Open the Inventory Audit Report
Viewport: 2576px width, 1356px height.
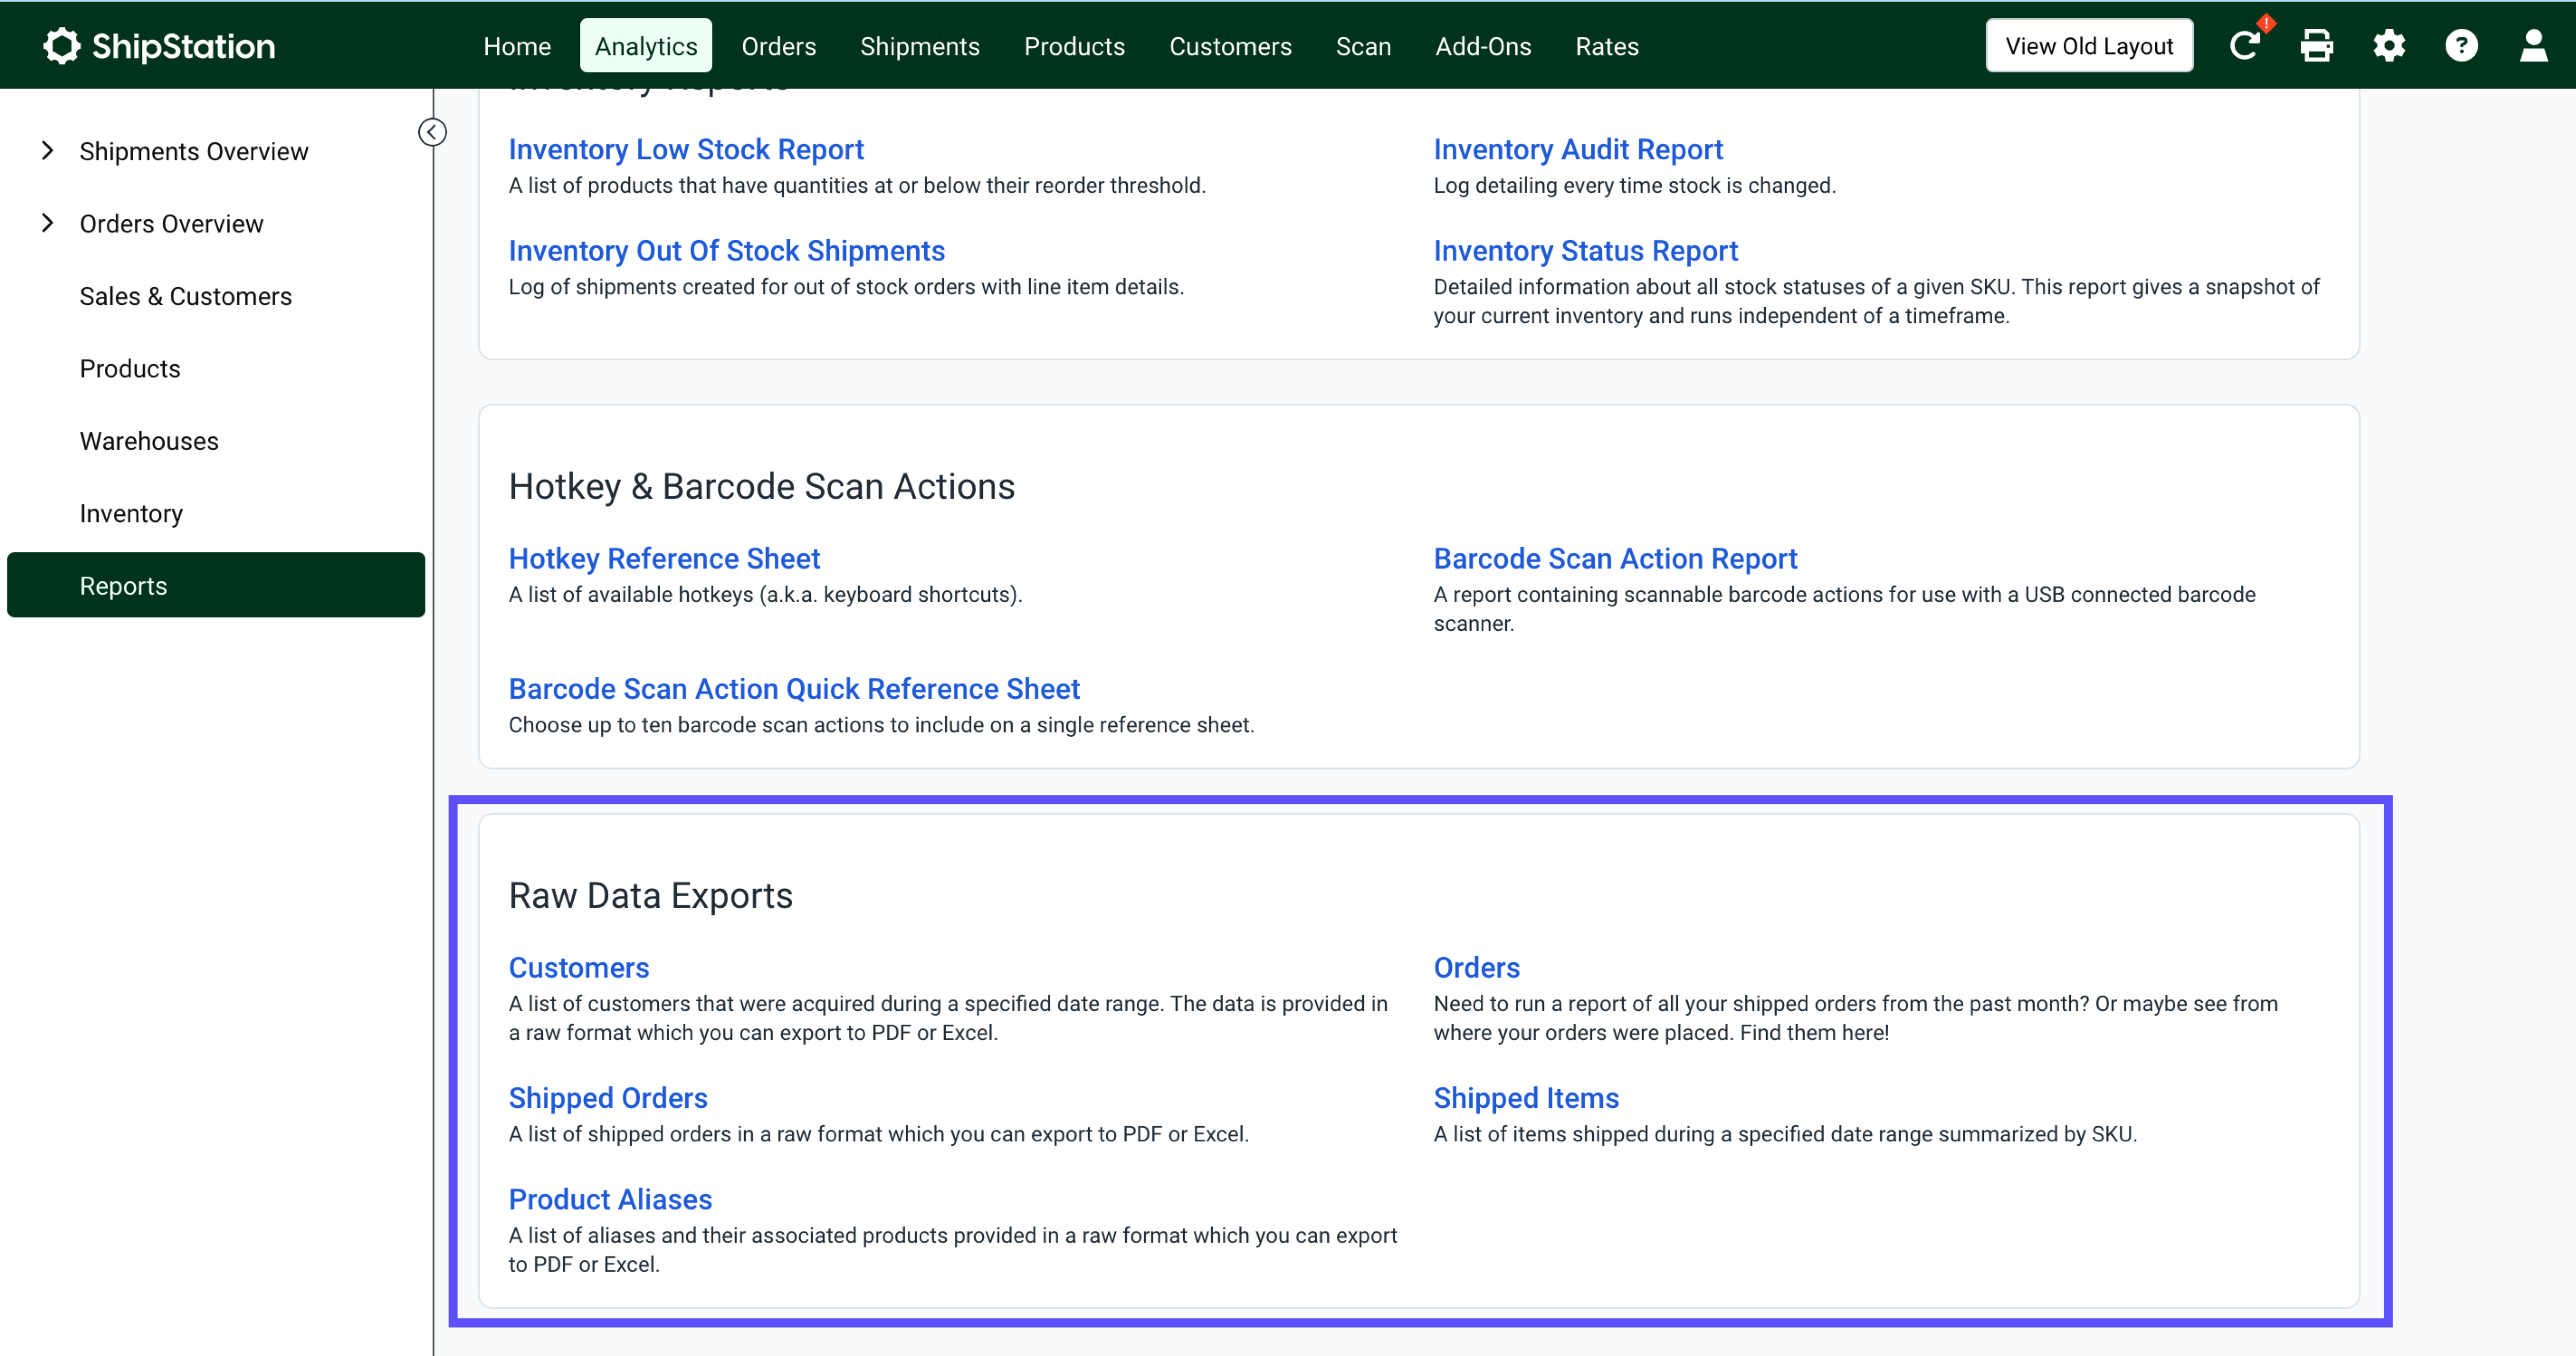(x=1577, y=149)
